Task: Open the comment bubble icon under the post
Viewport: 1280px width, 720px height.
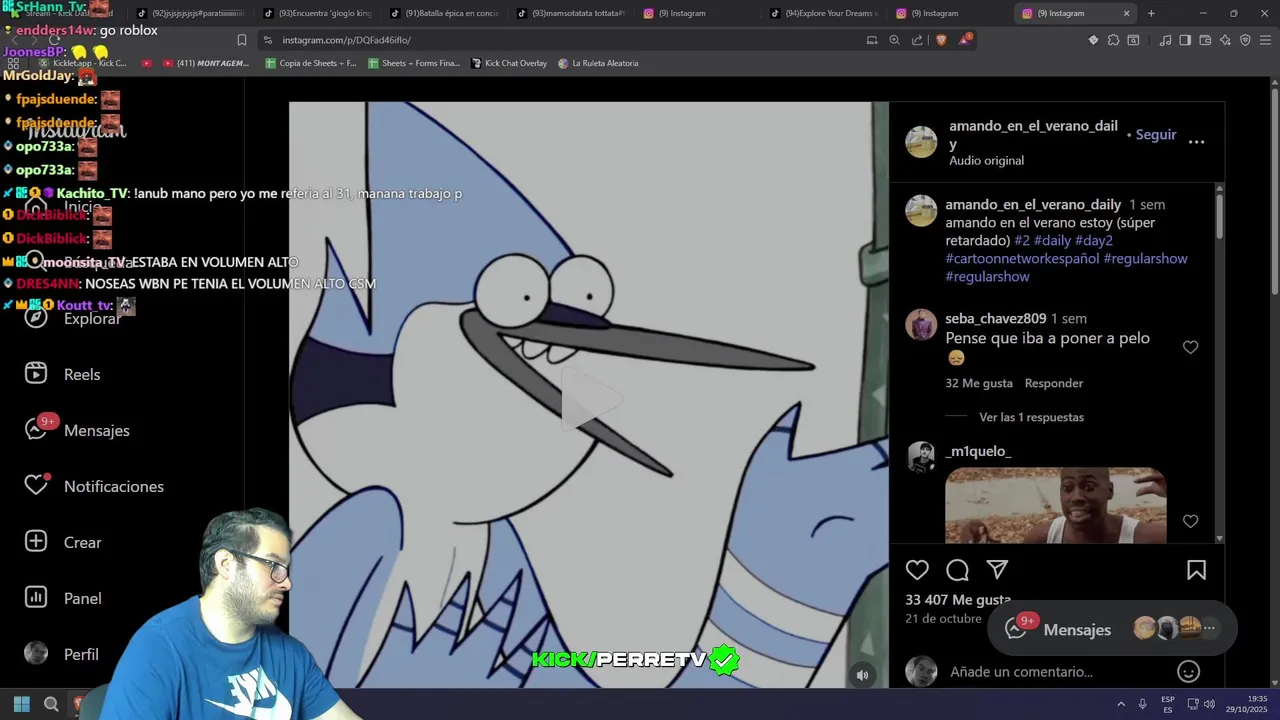Action: [x=957, y=570]
